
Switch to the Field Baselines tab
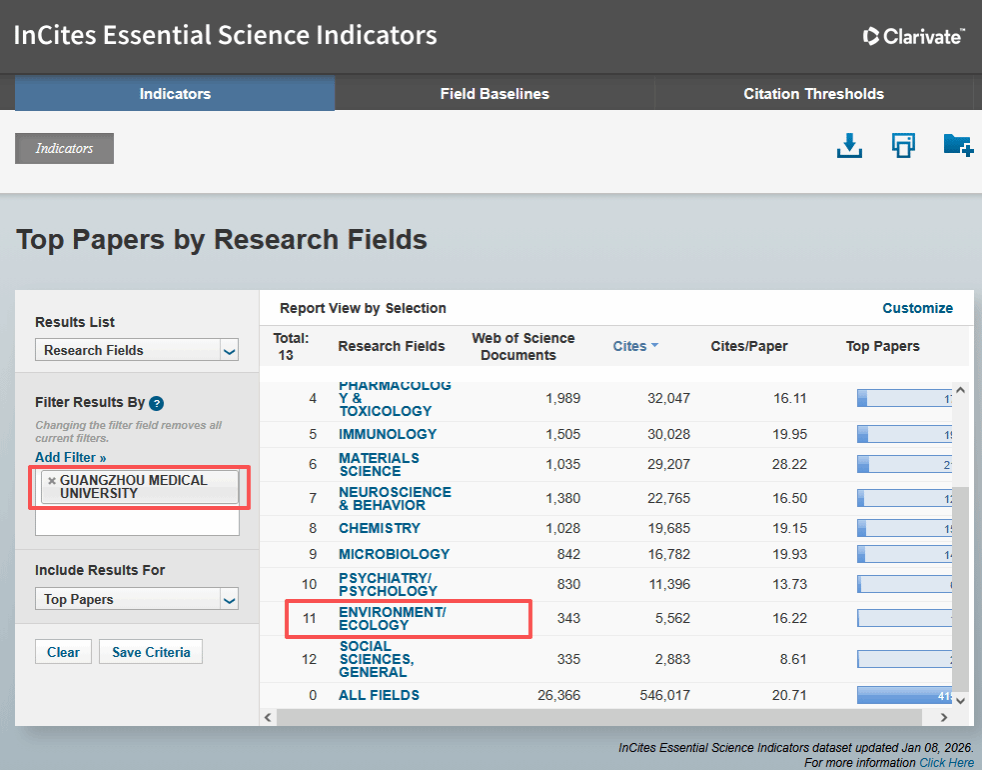[x=494, y=94]
